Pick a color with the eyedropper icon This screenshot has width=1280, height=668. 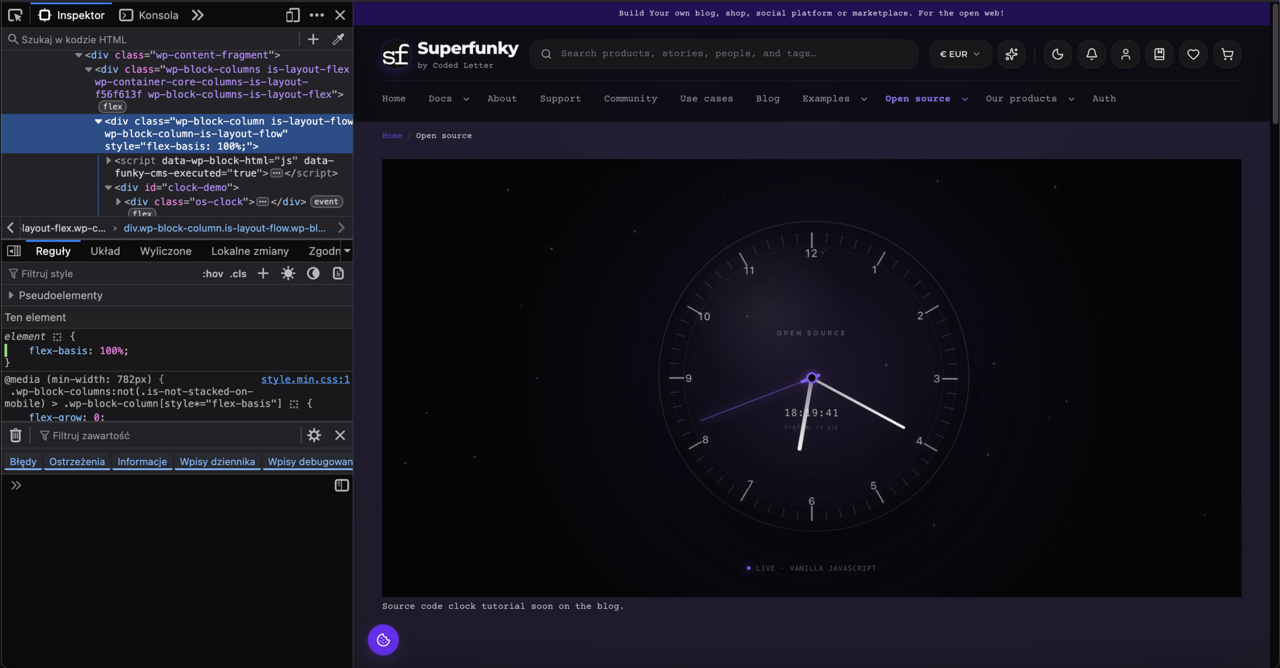coord(338,39)
